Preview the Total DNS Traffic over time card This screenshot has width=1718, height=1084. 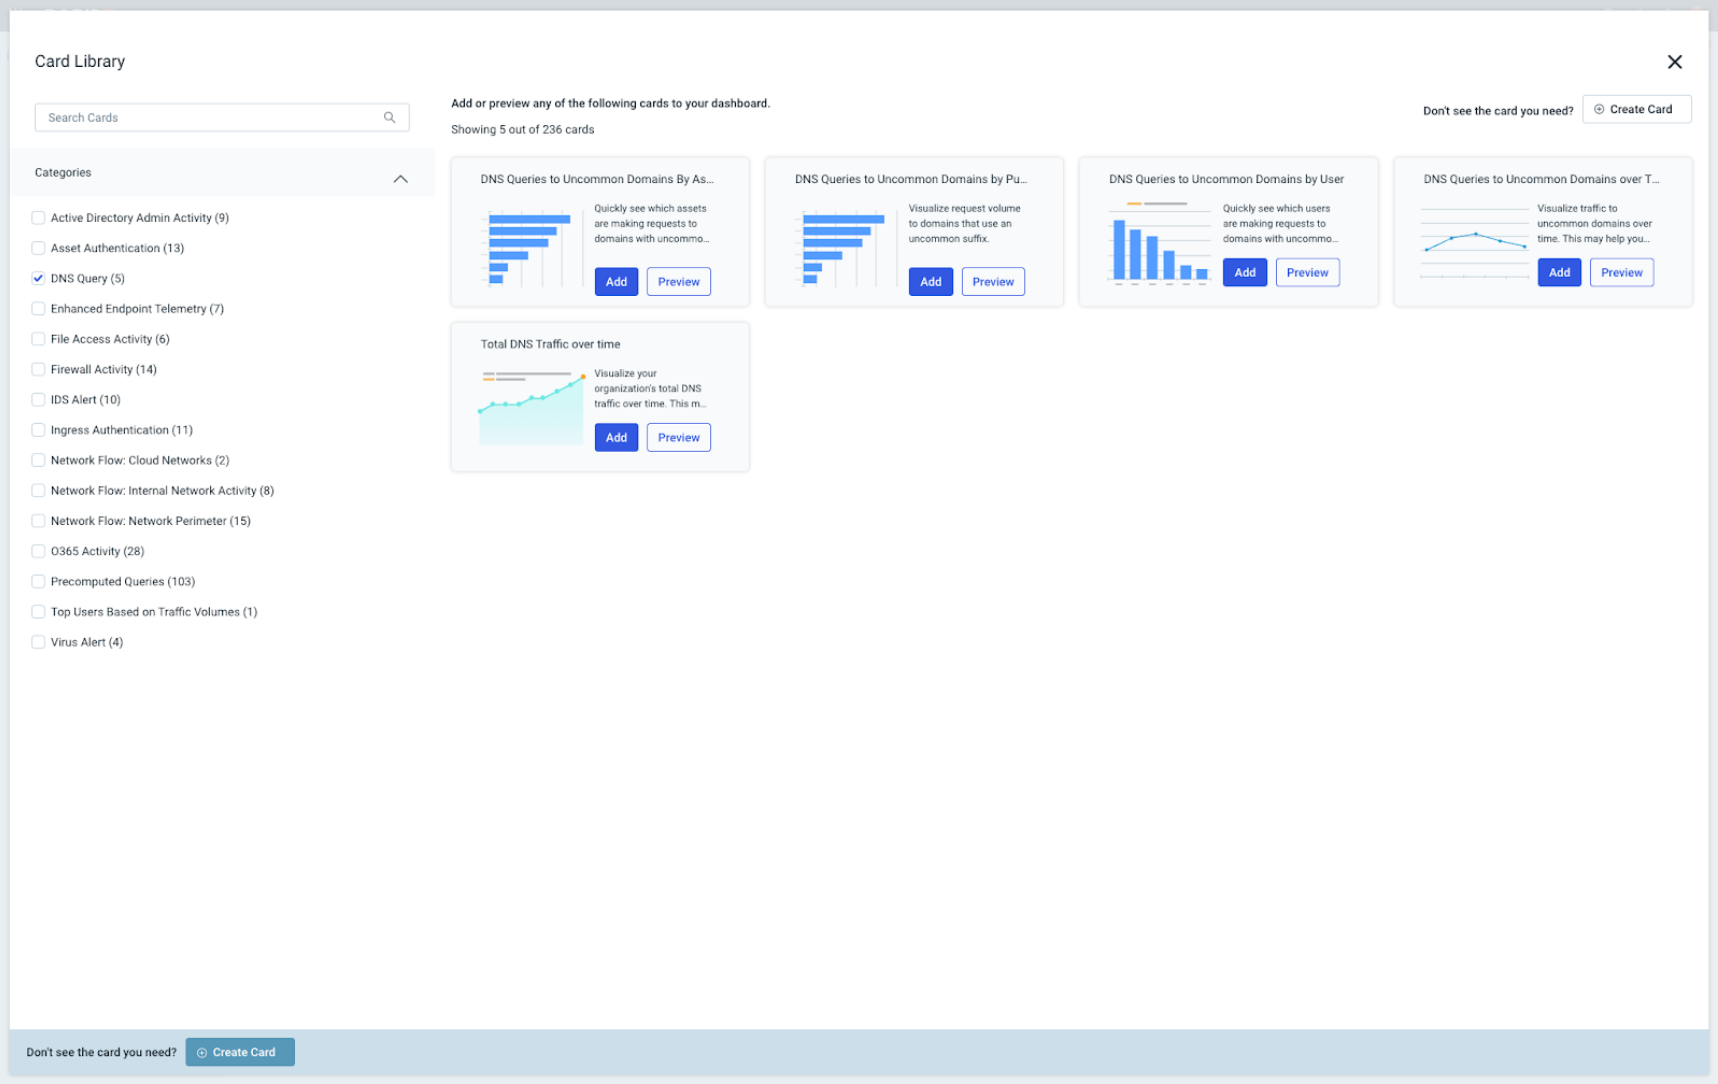click(x=678, y=437)
